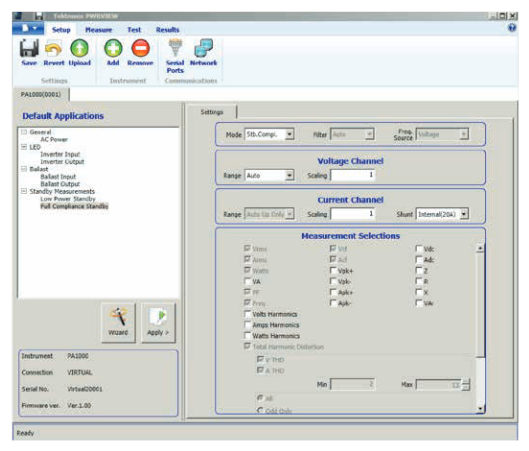Open the Freq. Source dropdown
This screenshot has width=529, height=451.
(x=465, y=134)
